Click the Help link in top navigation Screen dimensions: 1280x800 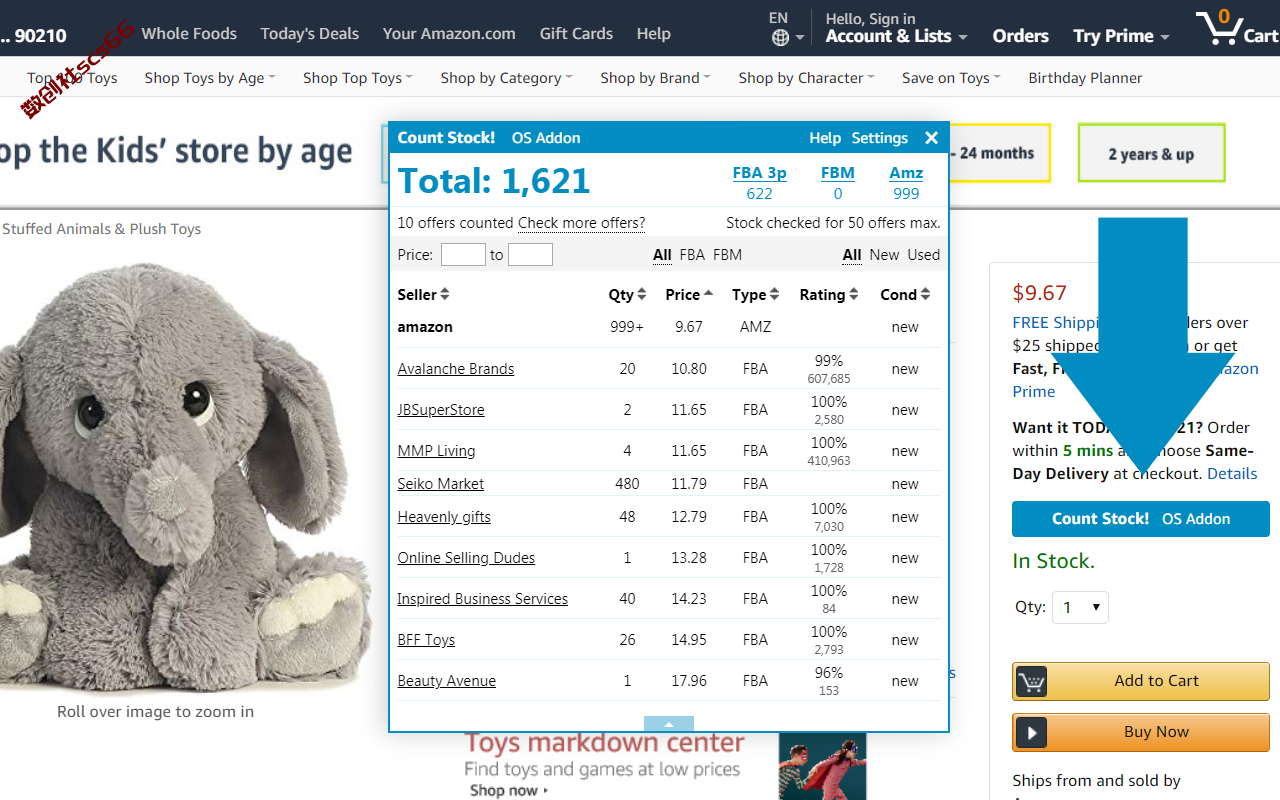click(653, 34)
